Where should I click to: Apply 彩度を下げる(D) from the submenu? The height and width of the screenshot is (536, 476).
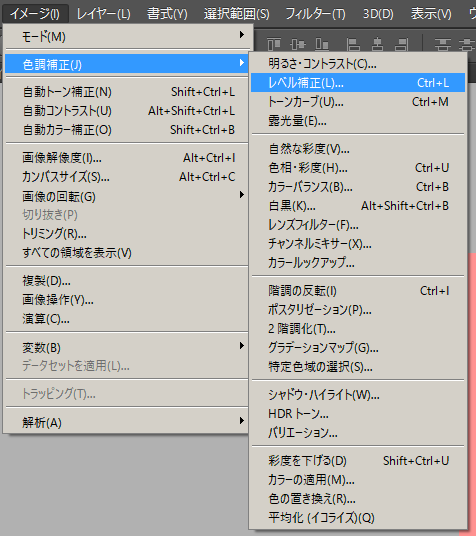(358, 461)
